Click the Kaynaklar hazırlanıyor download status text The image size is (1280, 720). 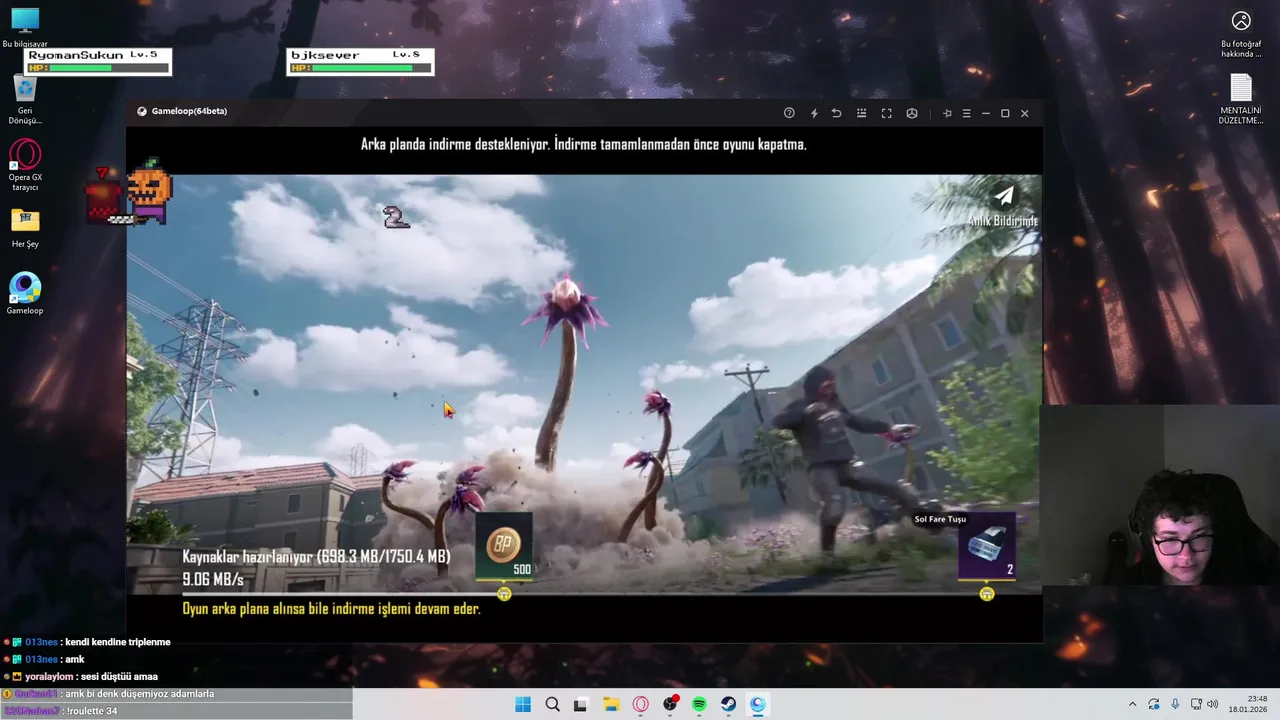pyautogui.click(x=316, y=556)
